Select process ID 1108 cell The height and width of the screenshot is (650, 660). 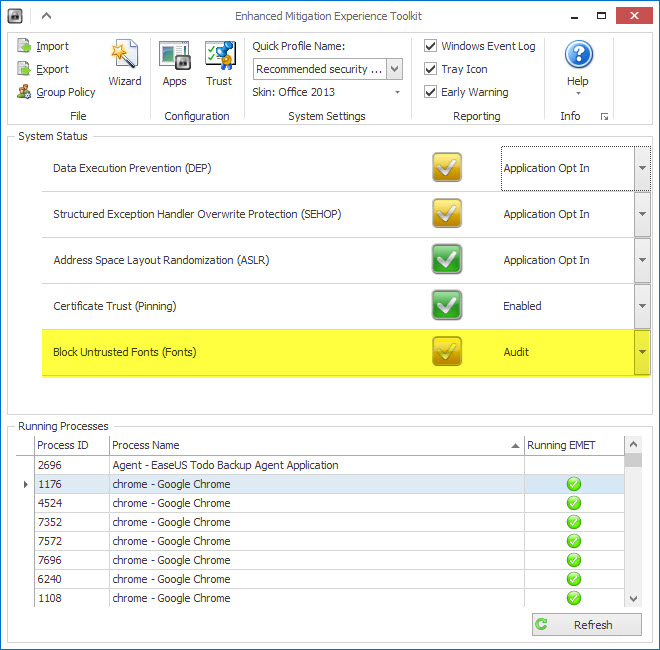tap(72, 598)
